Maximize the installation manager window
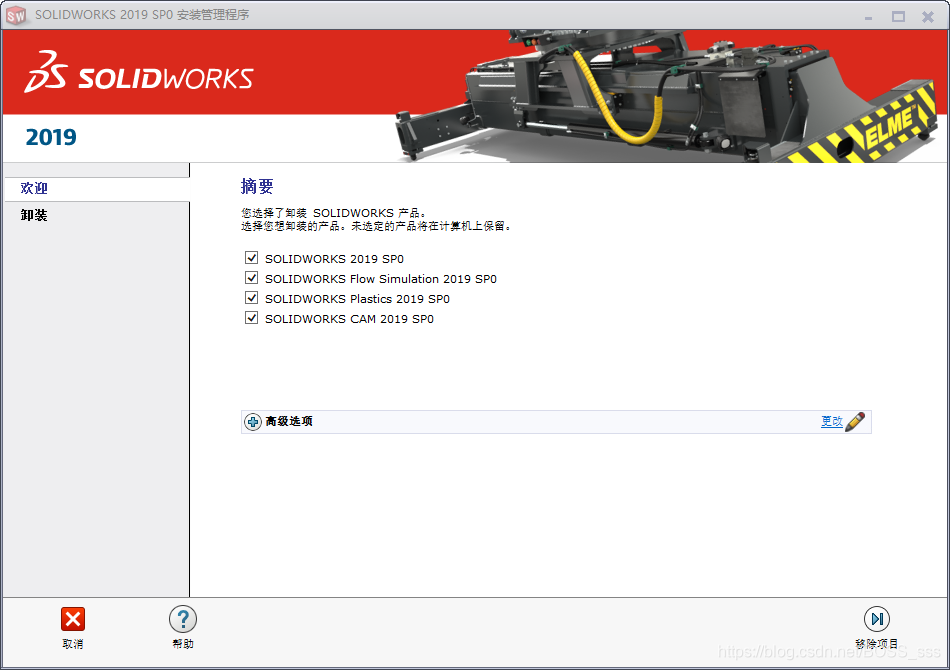Viewport: 950px width, 670px height. [898, 17]
